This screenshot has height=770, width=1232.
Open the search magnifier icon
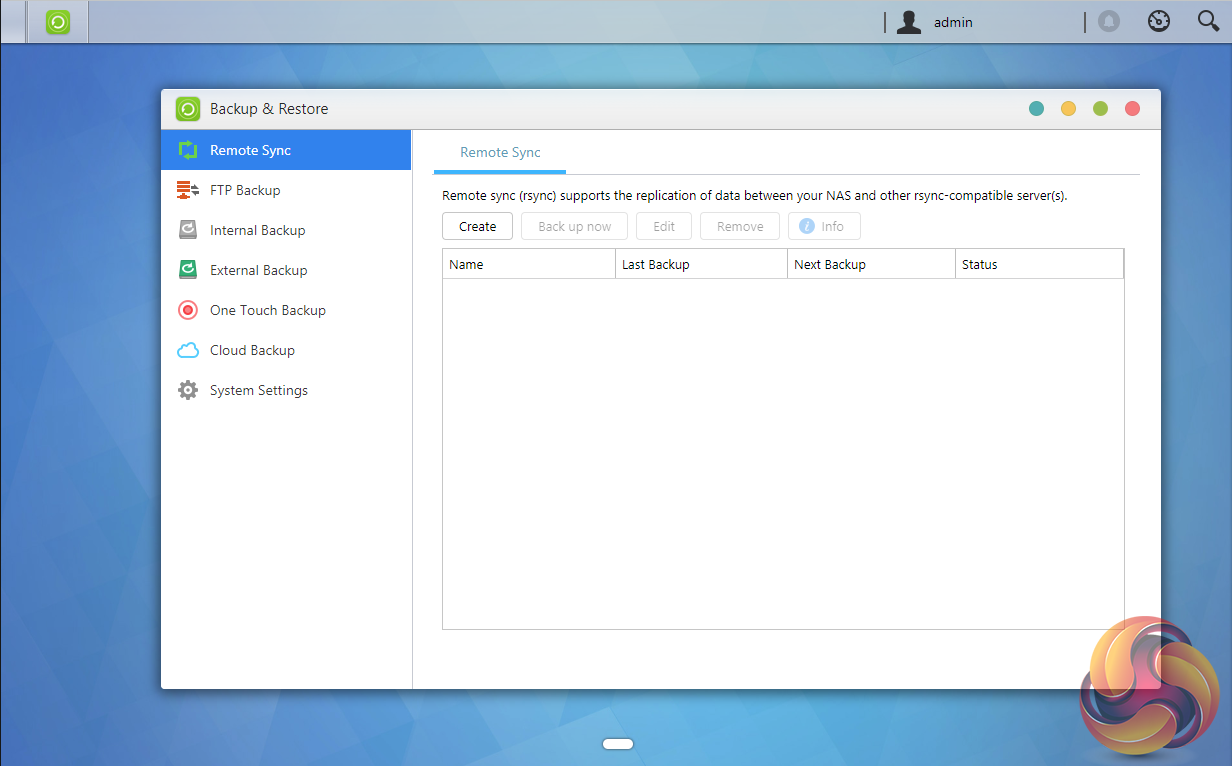tap(1208, 21)
